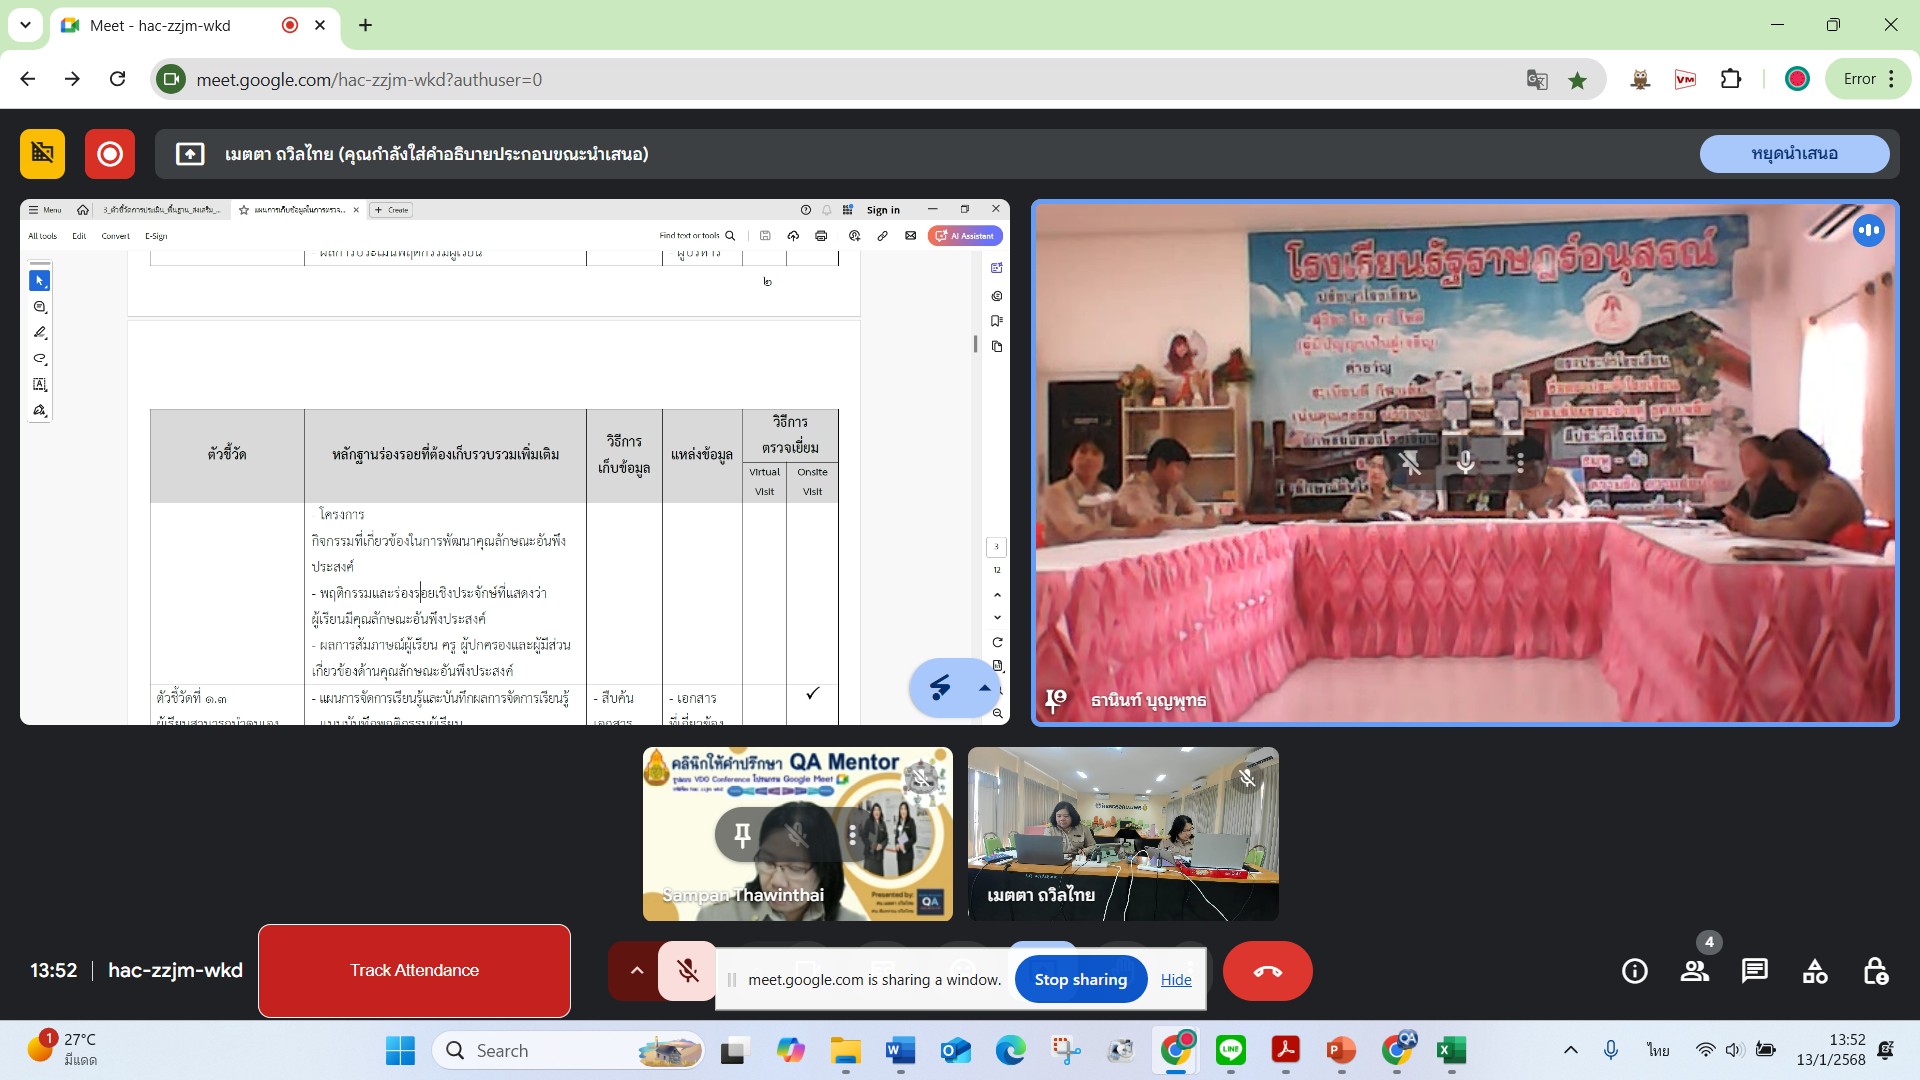Open more options on Sampan Thawinthai tile
Image resolution: width=1920 pixels, height=1080 pixels.
point(852,834)
